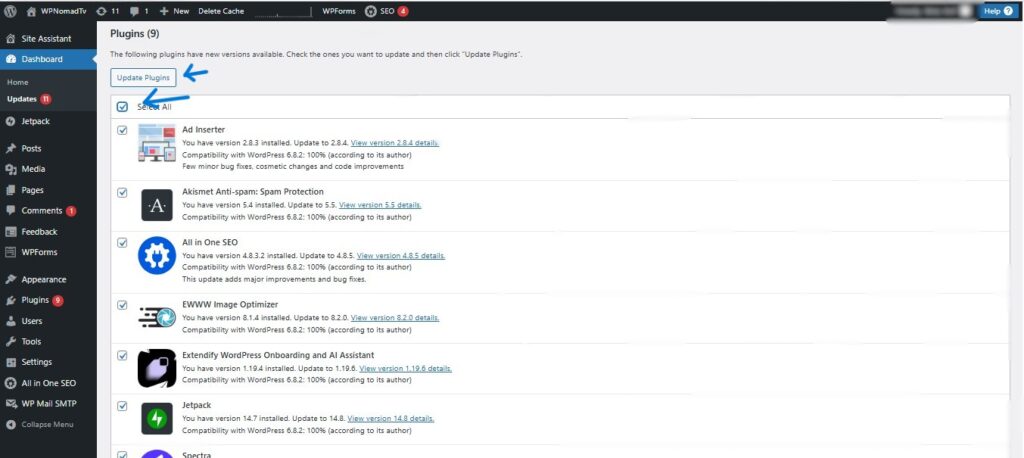Screen dimensions: 1024x458
Task: Click the Plugins (9) heading
Action: (135, 33)
